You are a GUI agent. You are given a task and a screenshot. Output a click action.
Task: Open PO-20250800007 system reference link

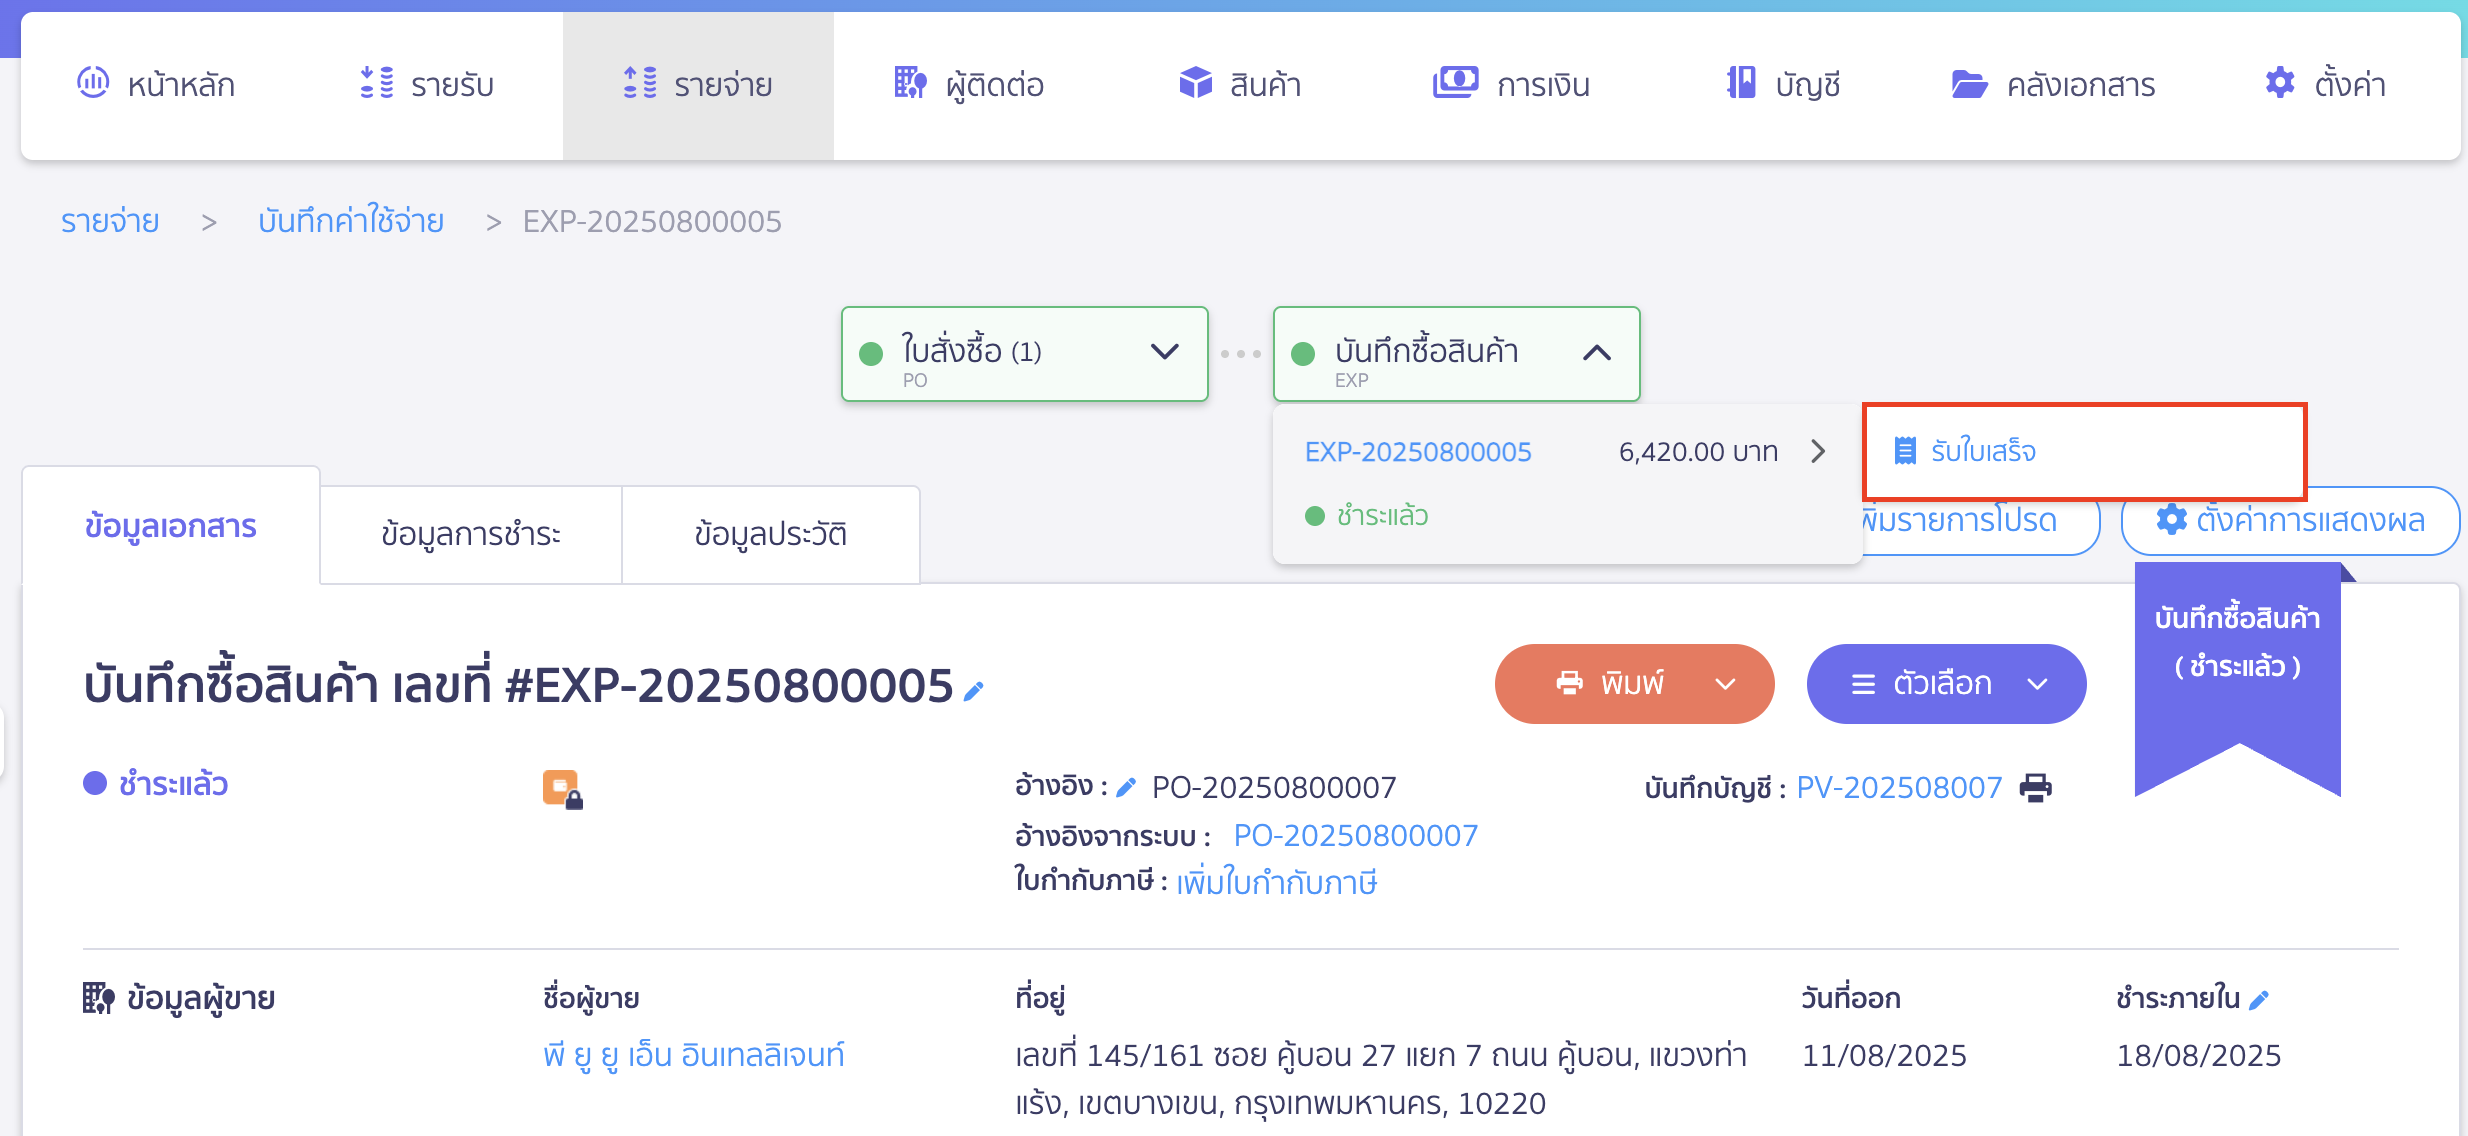[1355, 836]
